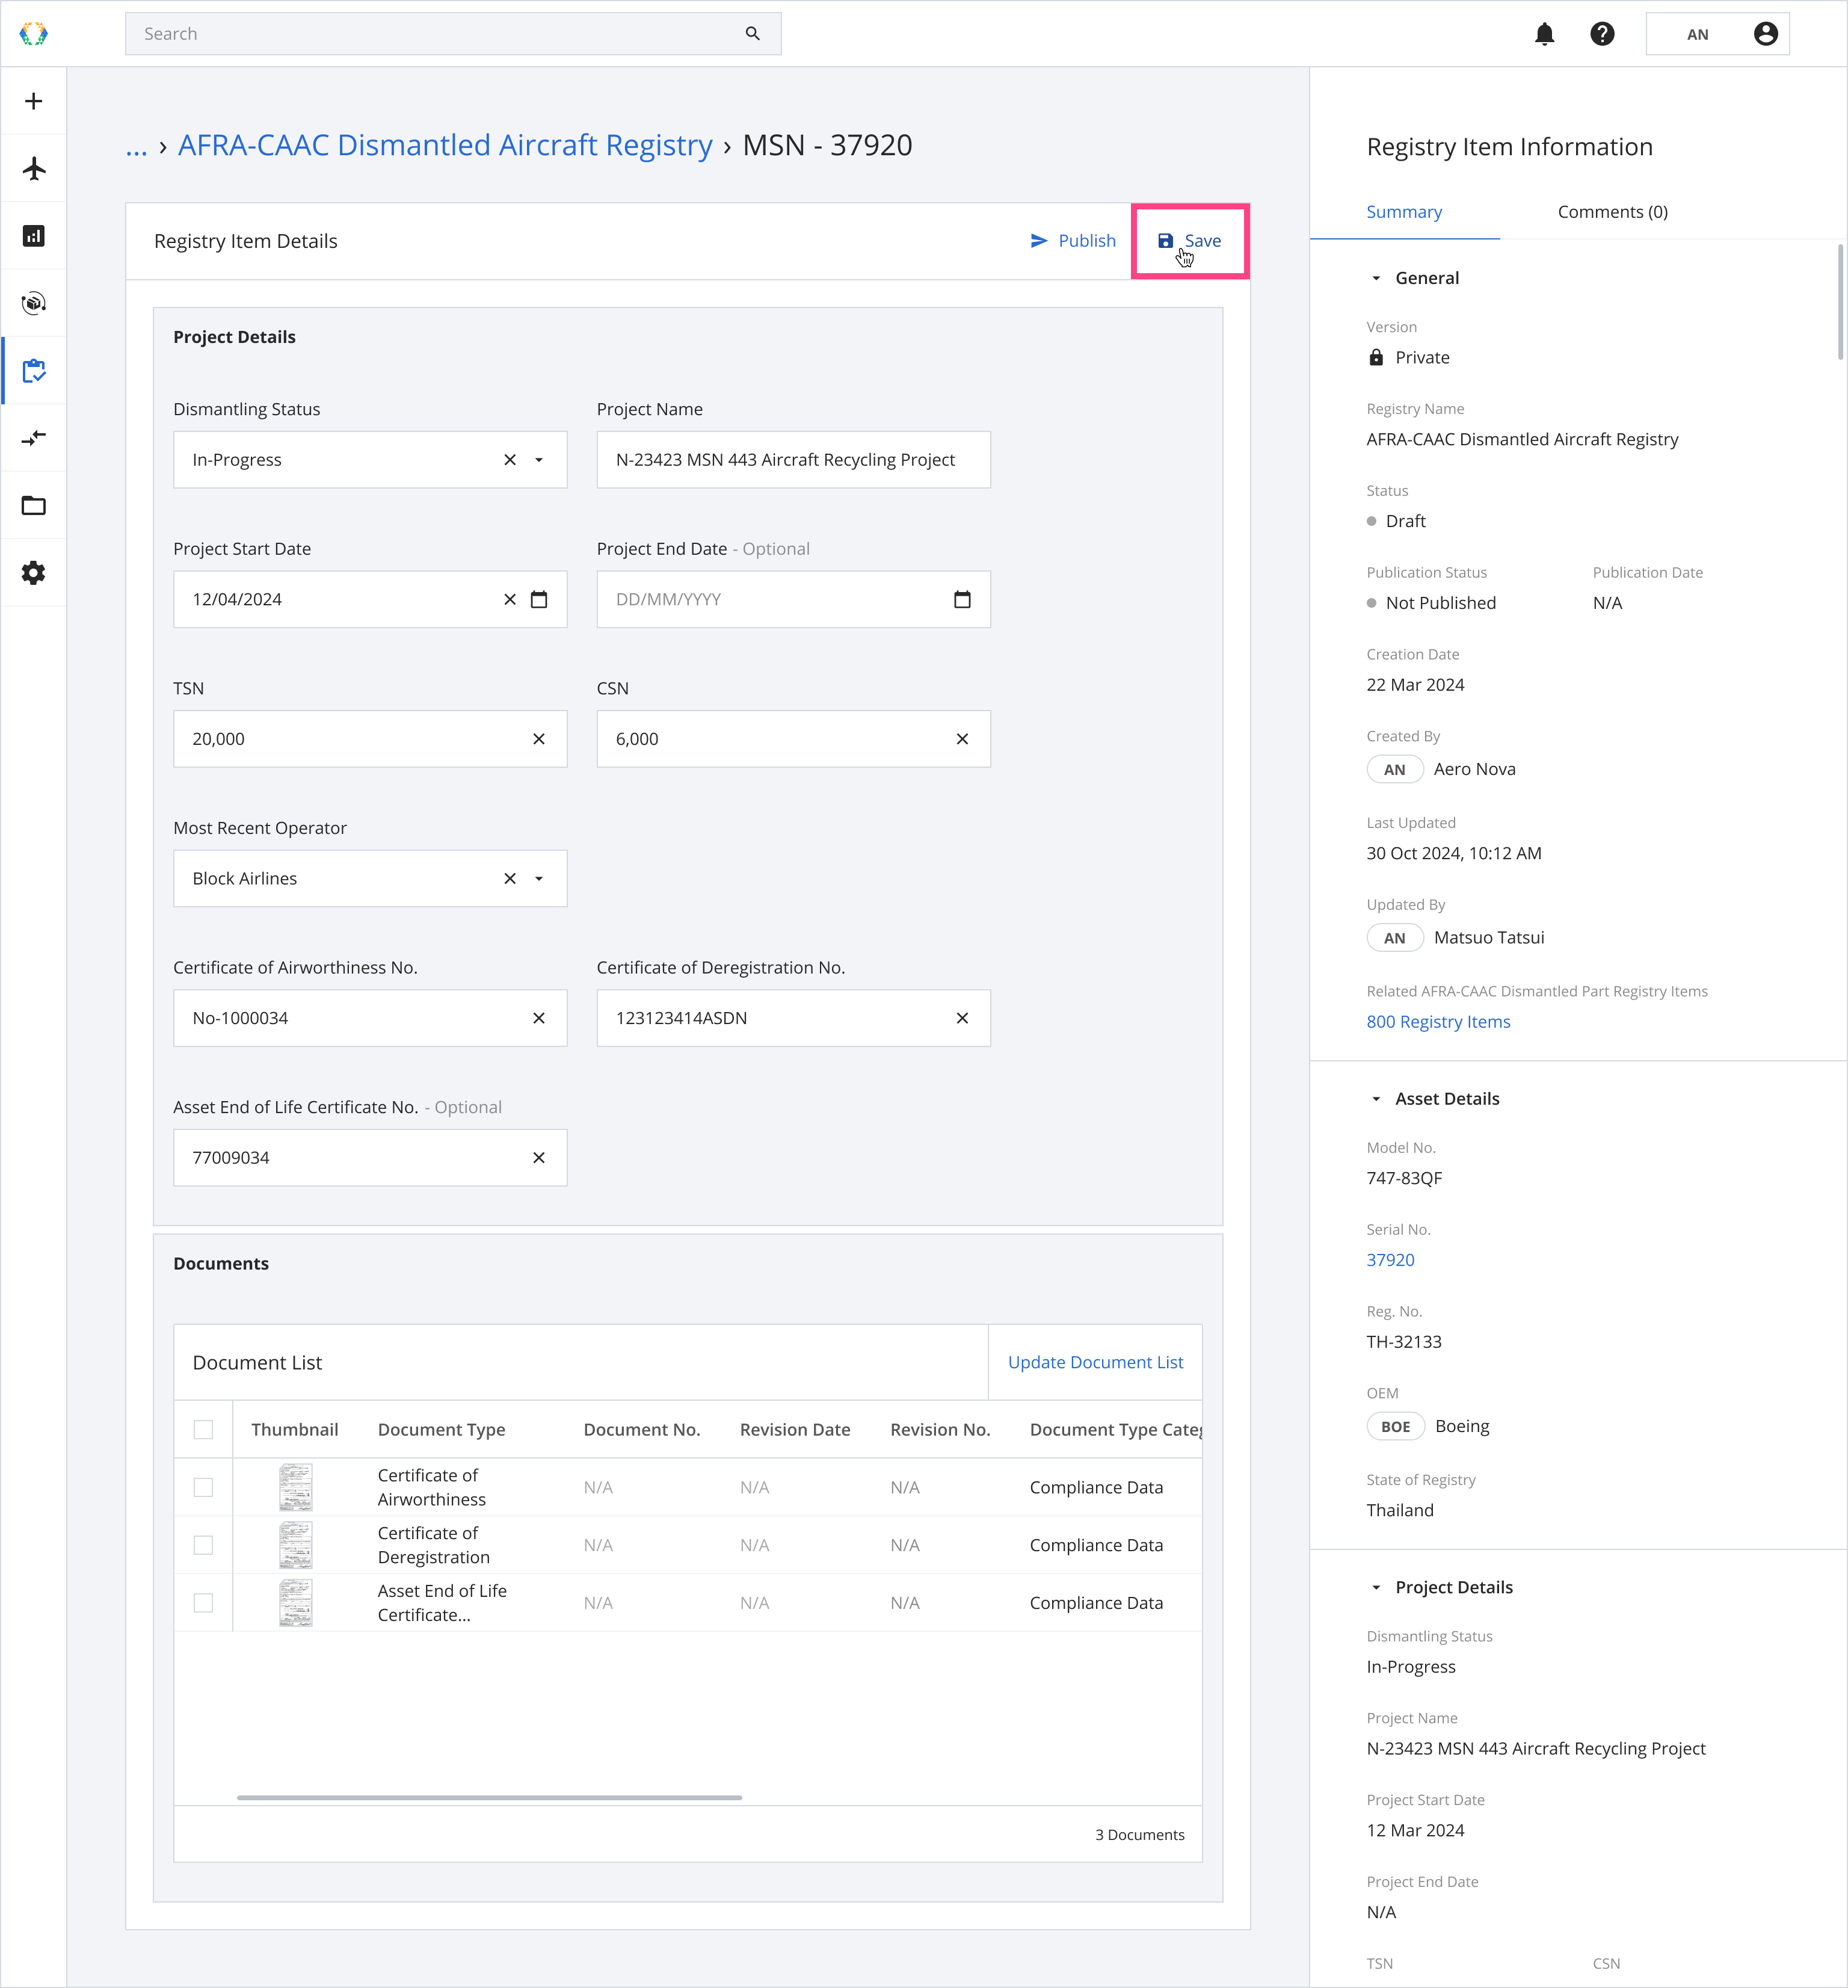Viewport: 1848px width, 1988px height.
Task: Switch to the Comments (0) tab
Action: tap(1612, 212)
